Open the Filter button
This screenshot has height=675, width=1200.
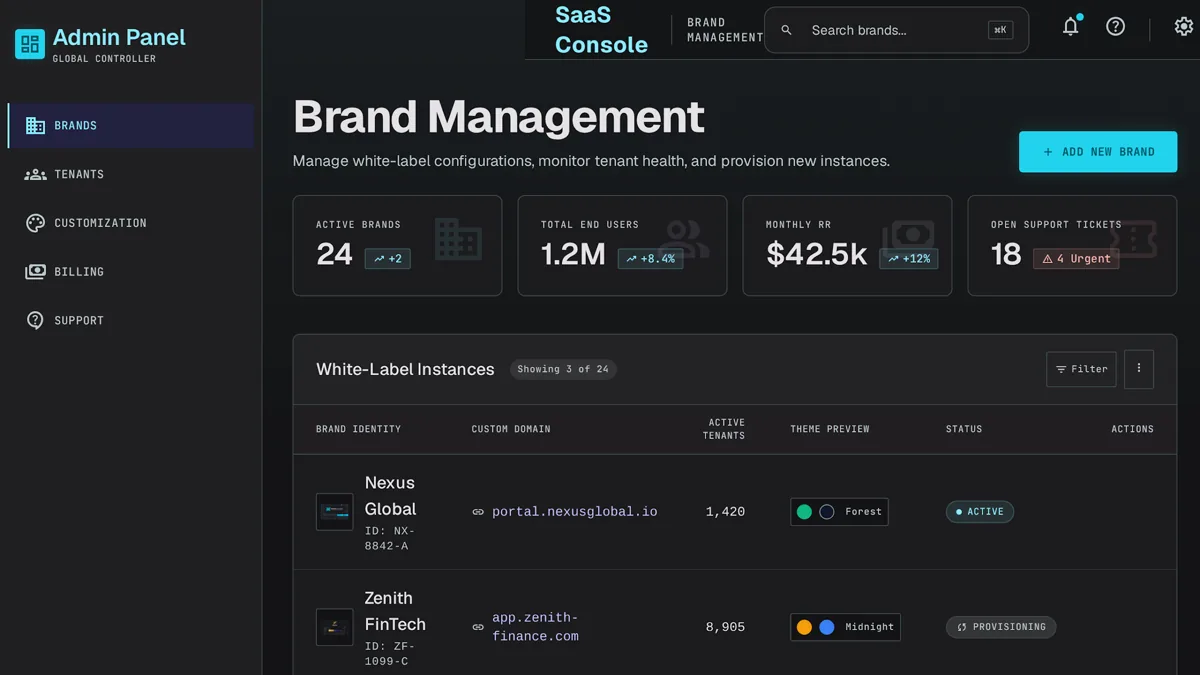pyautogui.click(x=1081, y=369)
